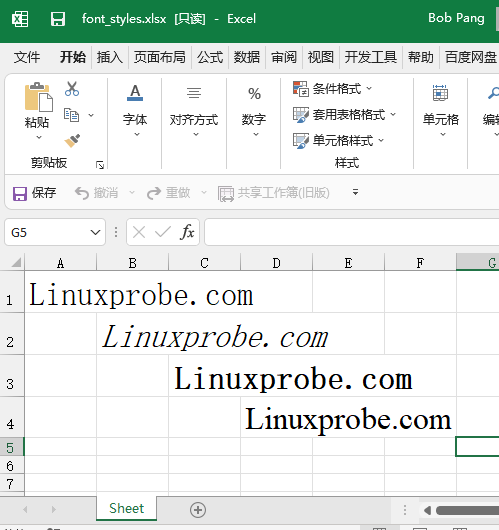Switch to the 视图 view tab

click(320, 57)
